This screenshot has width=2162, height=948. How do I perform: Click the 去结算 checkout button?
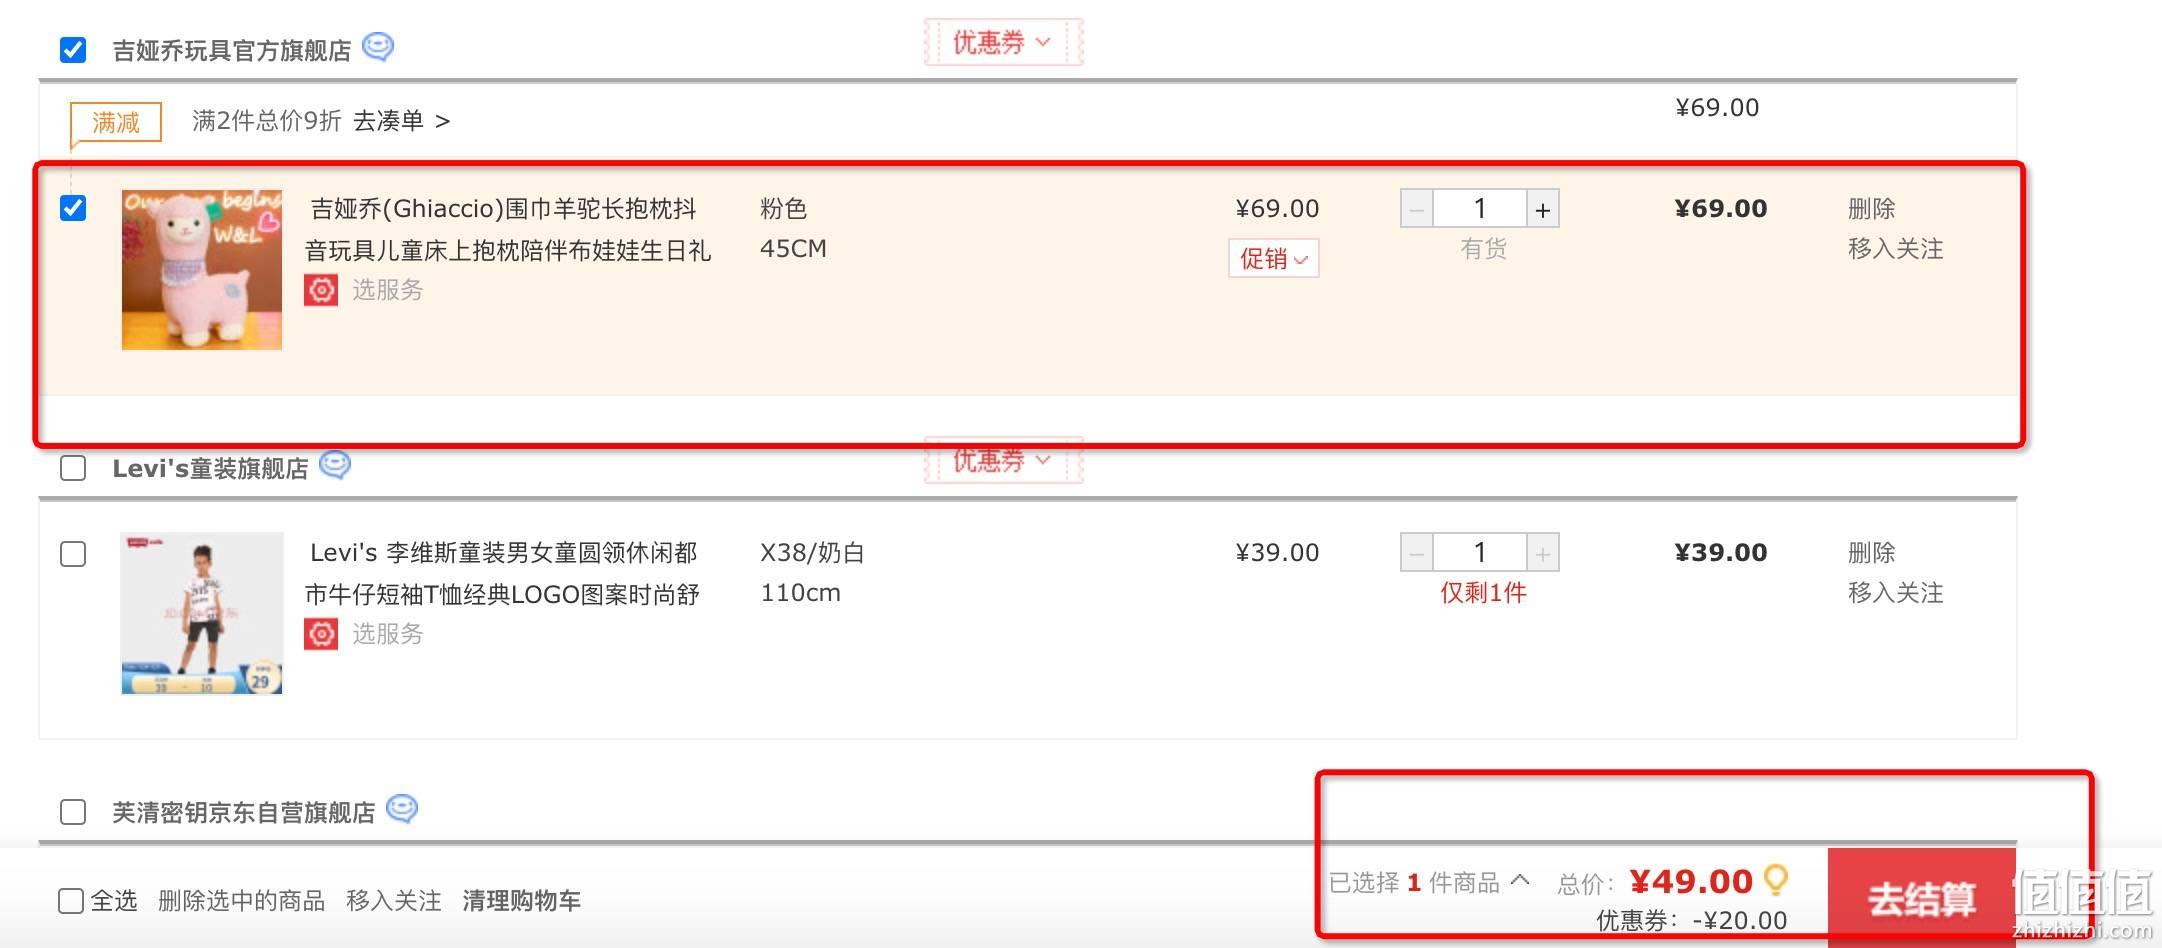tap(1922, 898)
